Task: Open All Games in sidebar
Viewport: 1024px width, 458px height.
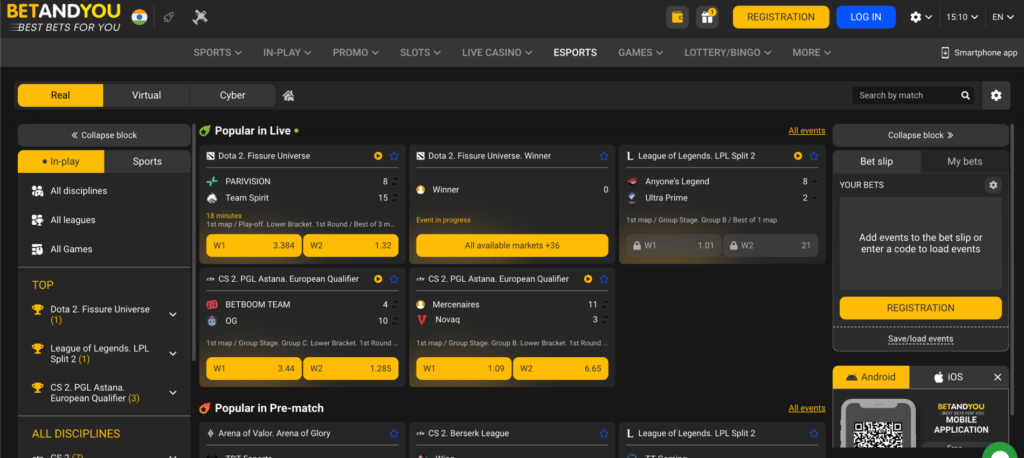Action: 104,249
